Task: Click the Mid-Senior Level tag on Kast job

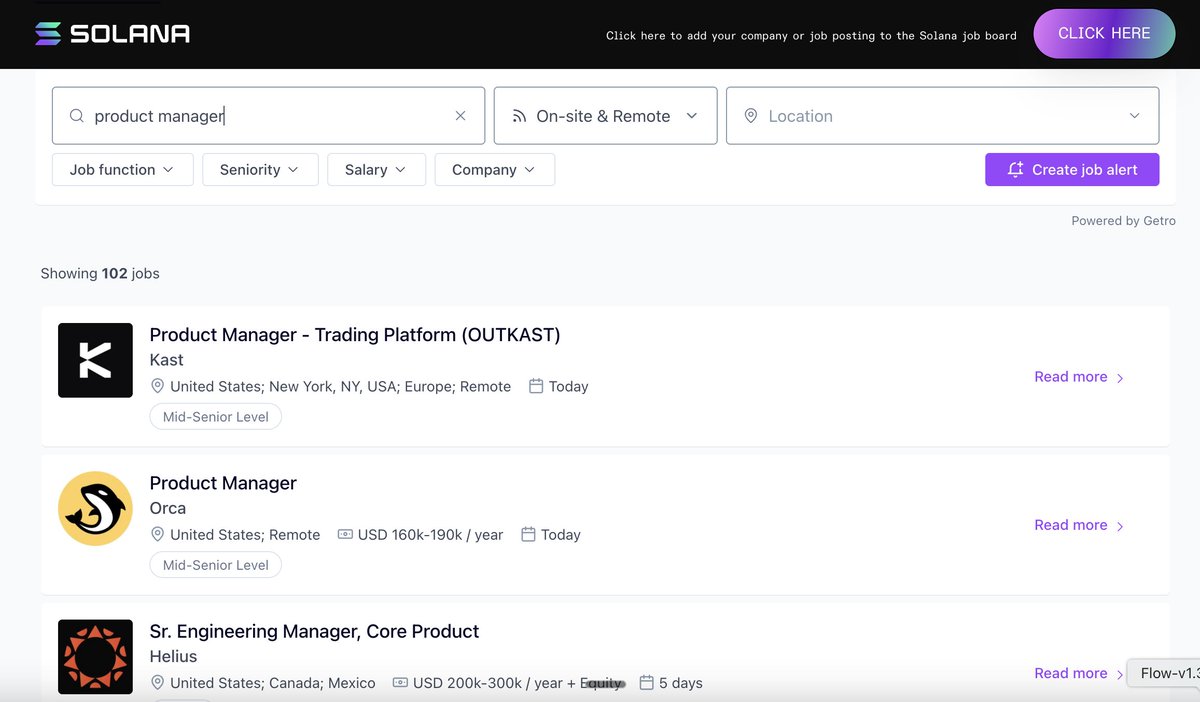Action: coord(216,417)
